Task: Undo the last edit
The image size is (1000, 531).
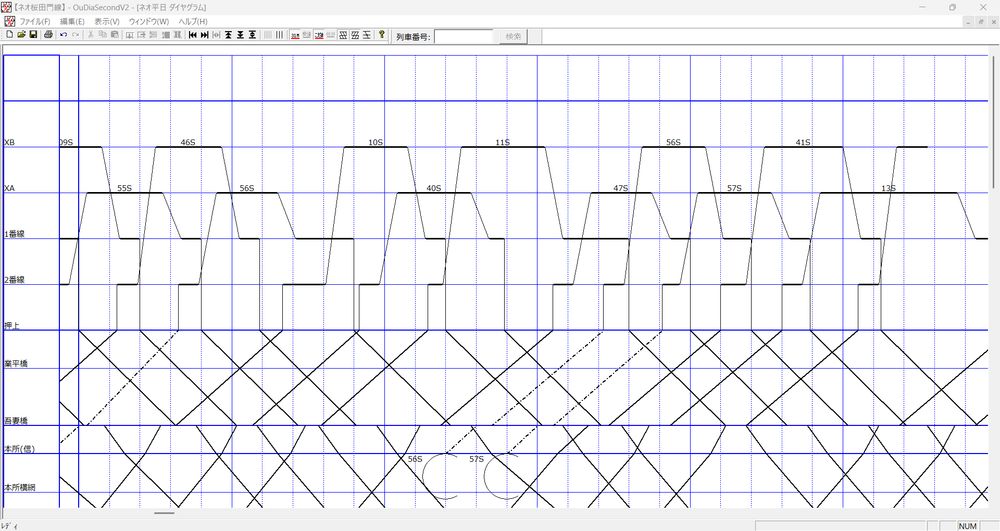Action: [63, 35]
